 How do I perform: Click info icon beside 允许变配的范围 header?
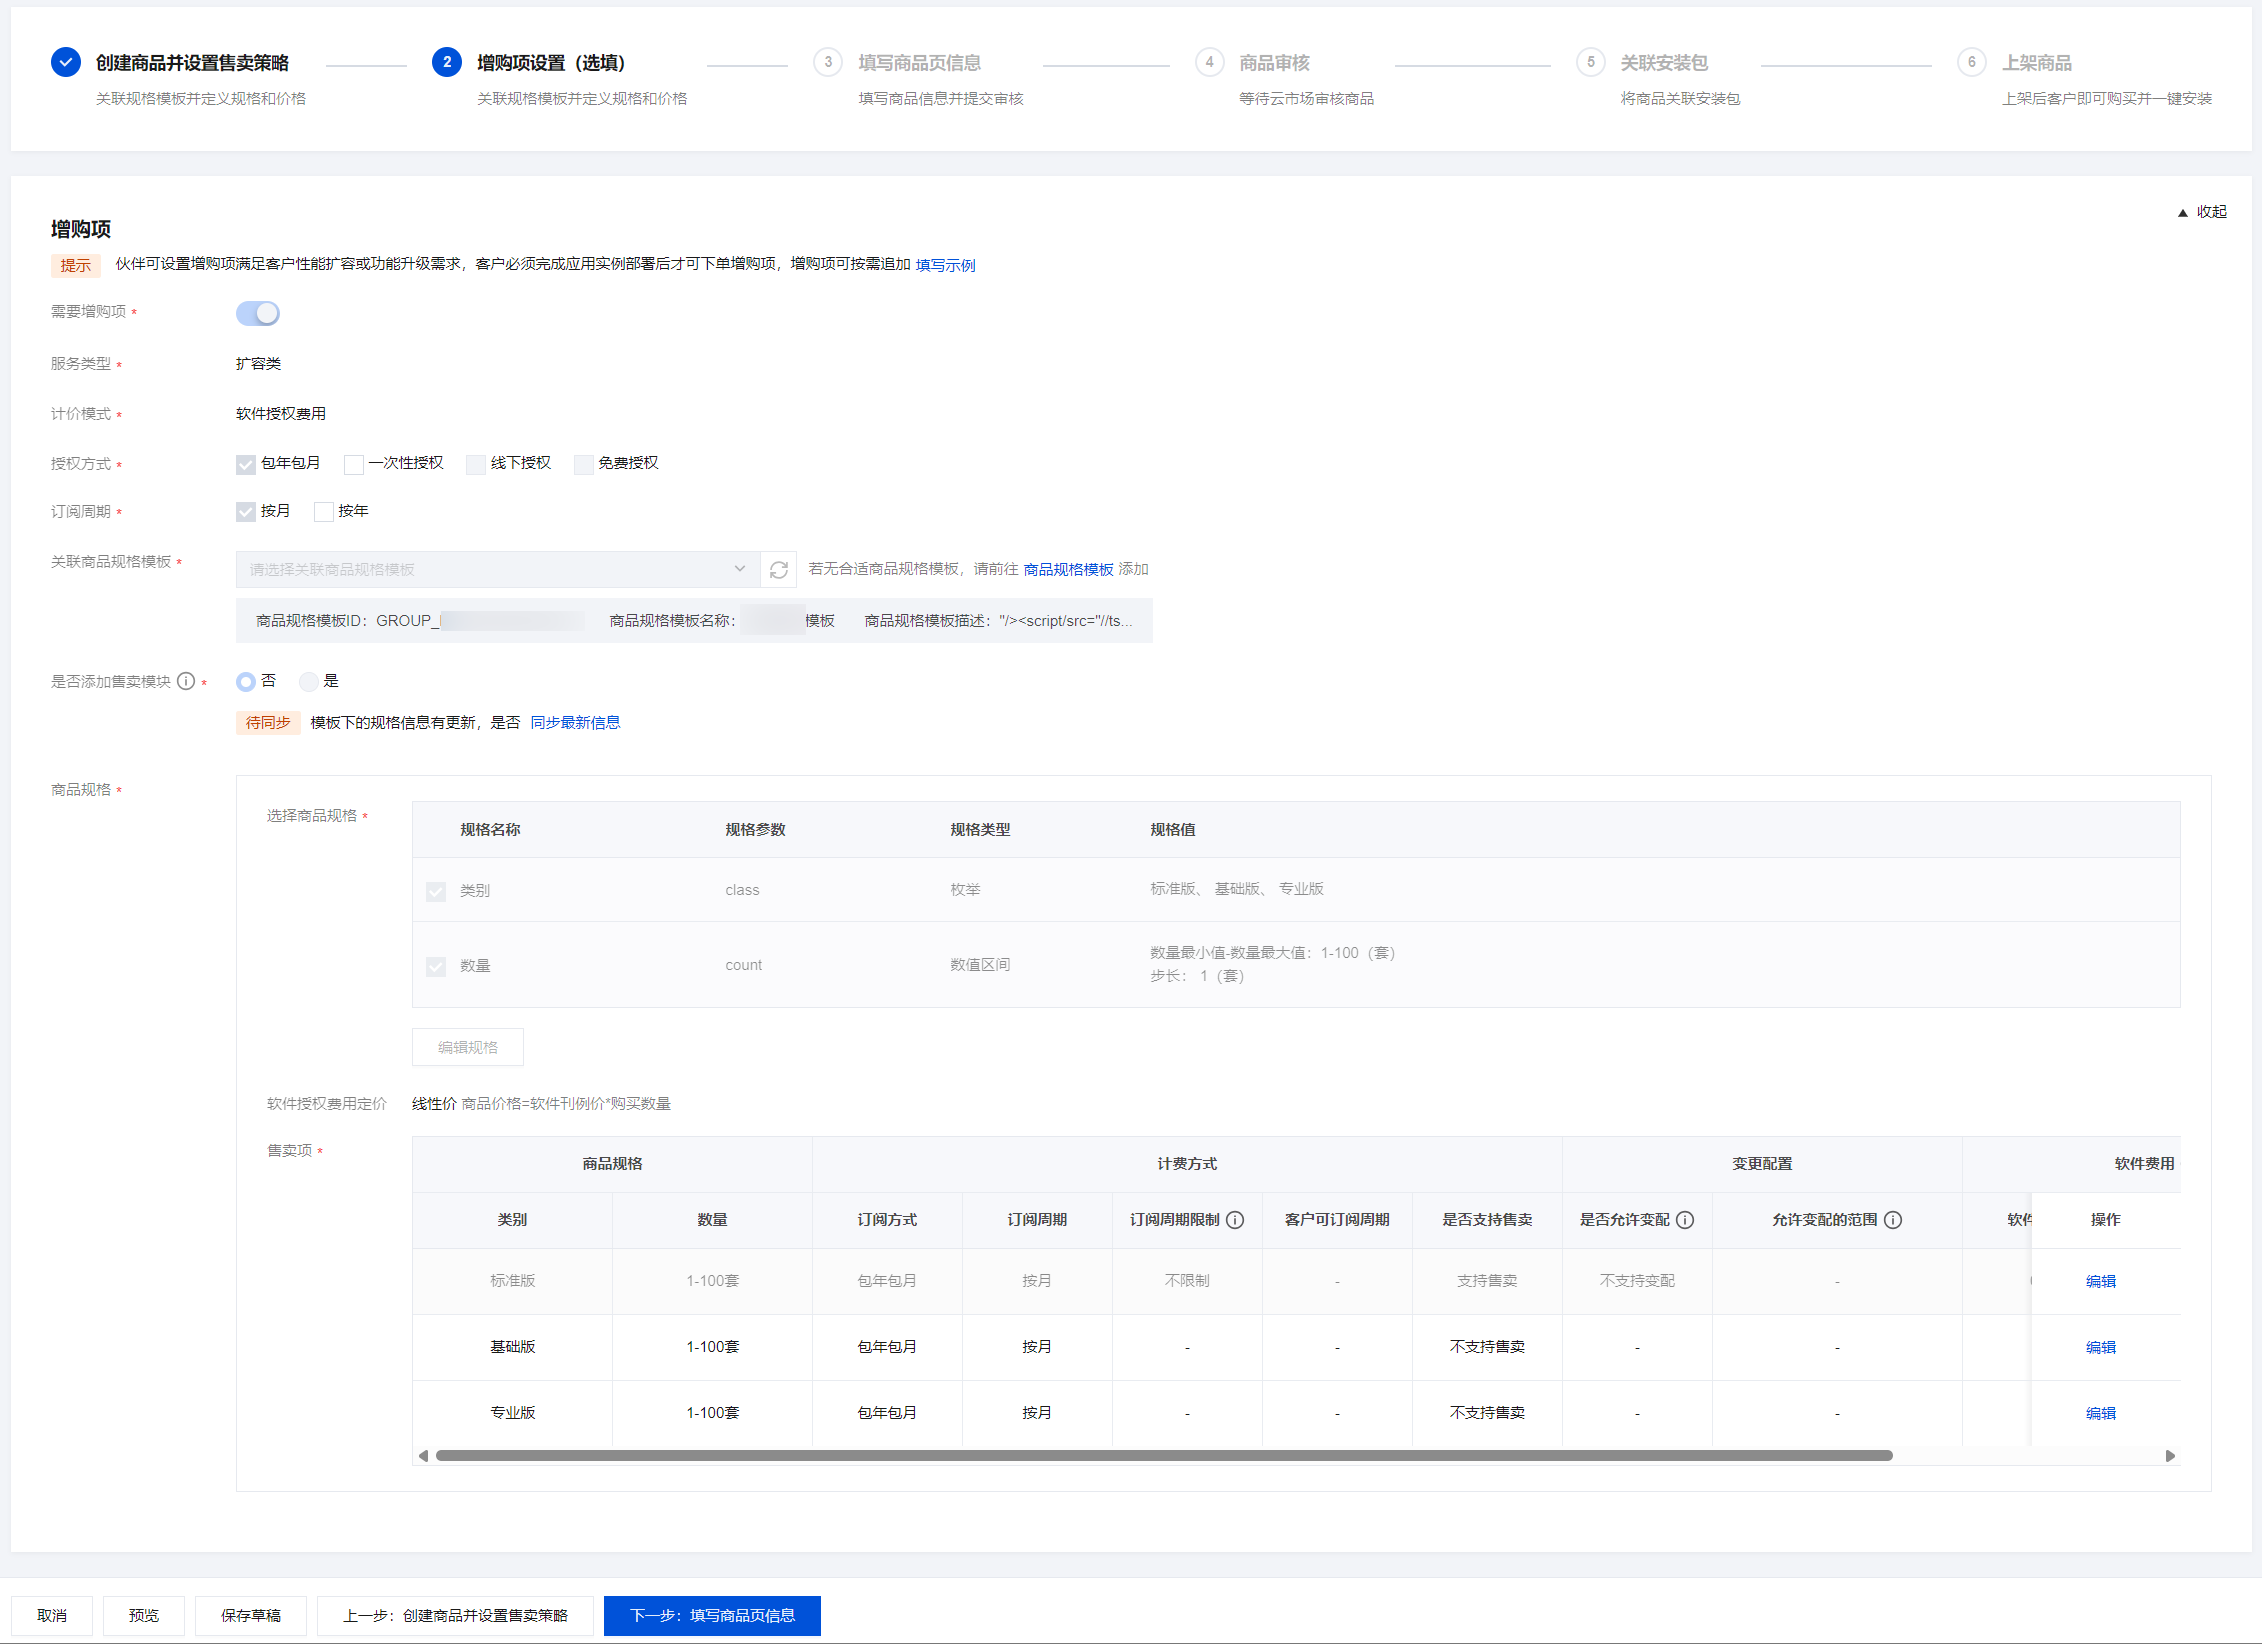click(x=1893, y=1220)
